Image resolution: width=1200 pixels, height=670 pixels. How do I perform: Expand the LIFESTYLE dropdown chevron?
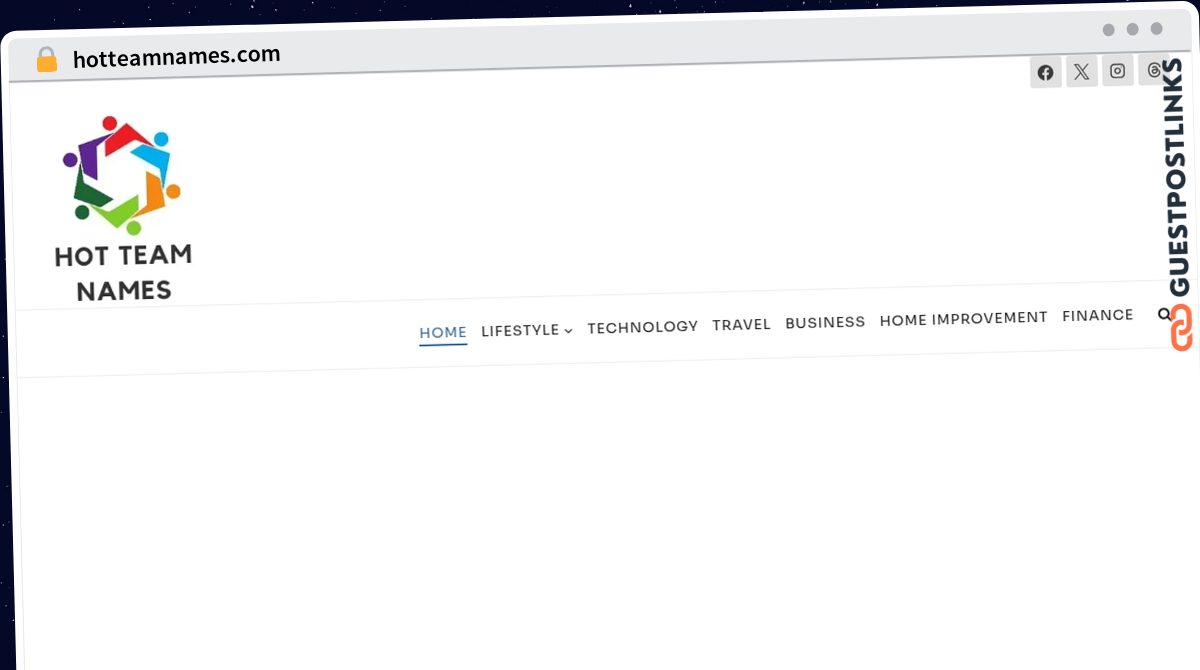point(568,330)
